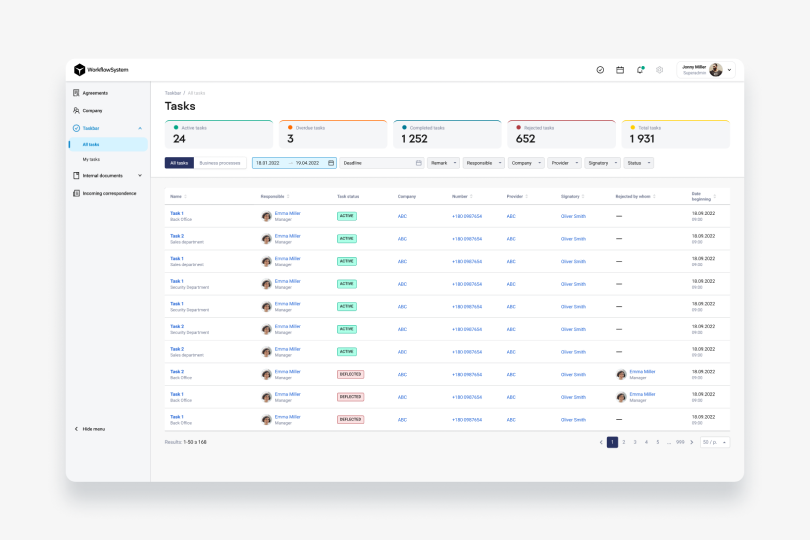The image size is (810, 540).
Task: Open the Remark filter dropdown
Action: coord(443,162)
